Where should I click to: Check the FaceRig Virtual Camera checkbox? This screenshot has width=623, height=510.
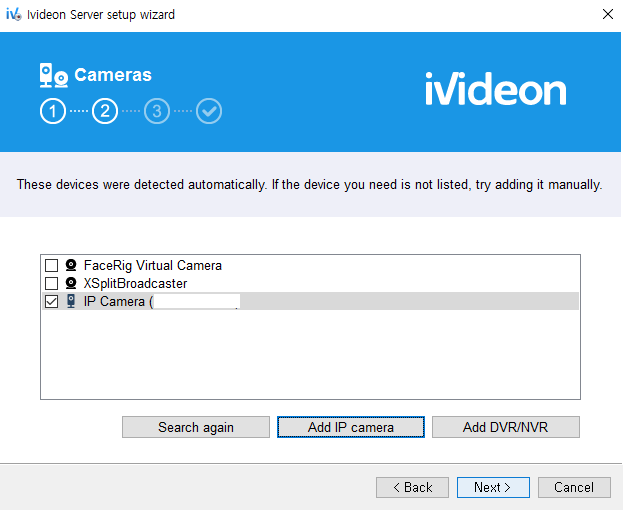click(x=51, y=265)
